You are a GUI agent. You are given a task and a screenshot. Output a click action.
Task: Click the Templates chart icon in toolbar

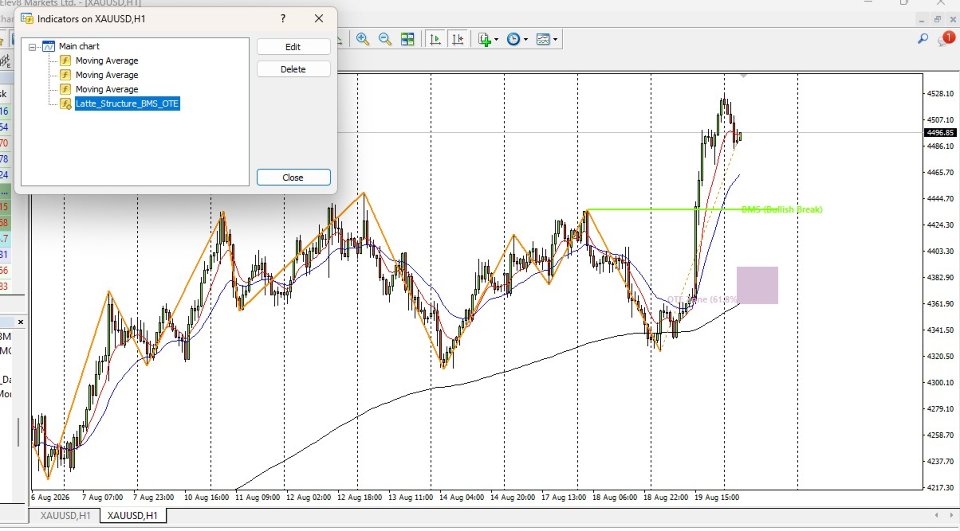point(543,39)
